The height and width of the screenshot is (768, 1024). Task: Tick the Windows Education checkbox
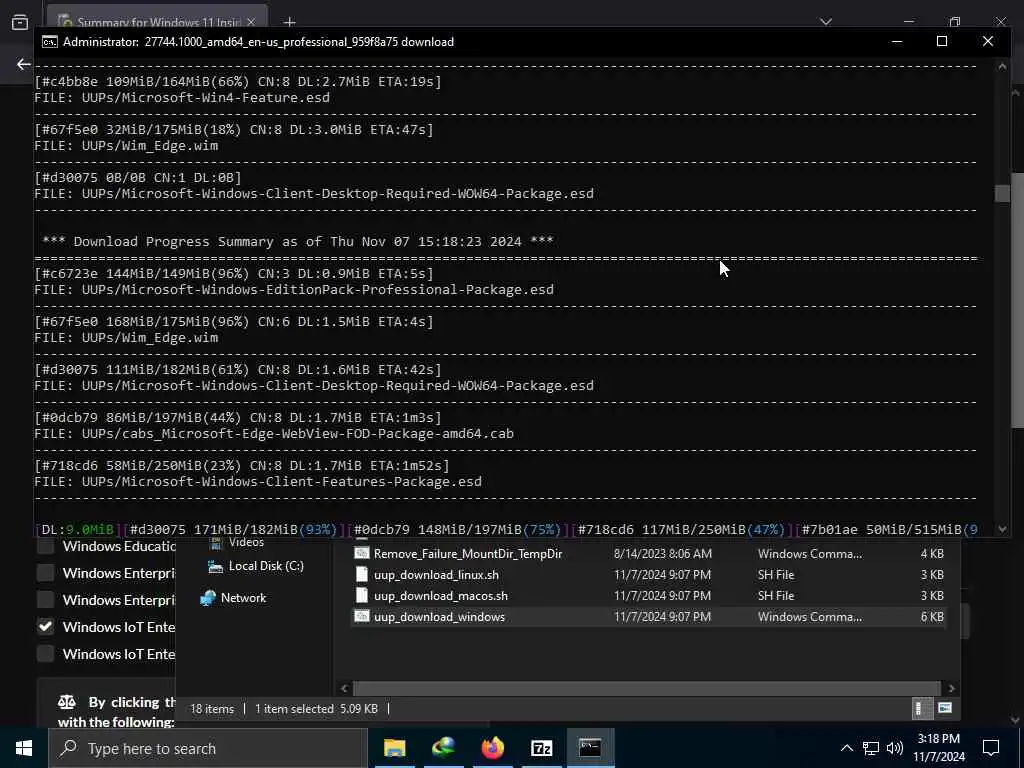(45, 546)
